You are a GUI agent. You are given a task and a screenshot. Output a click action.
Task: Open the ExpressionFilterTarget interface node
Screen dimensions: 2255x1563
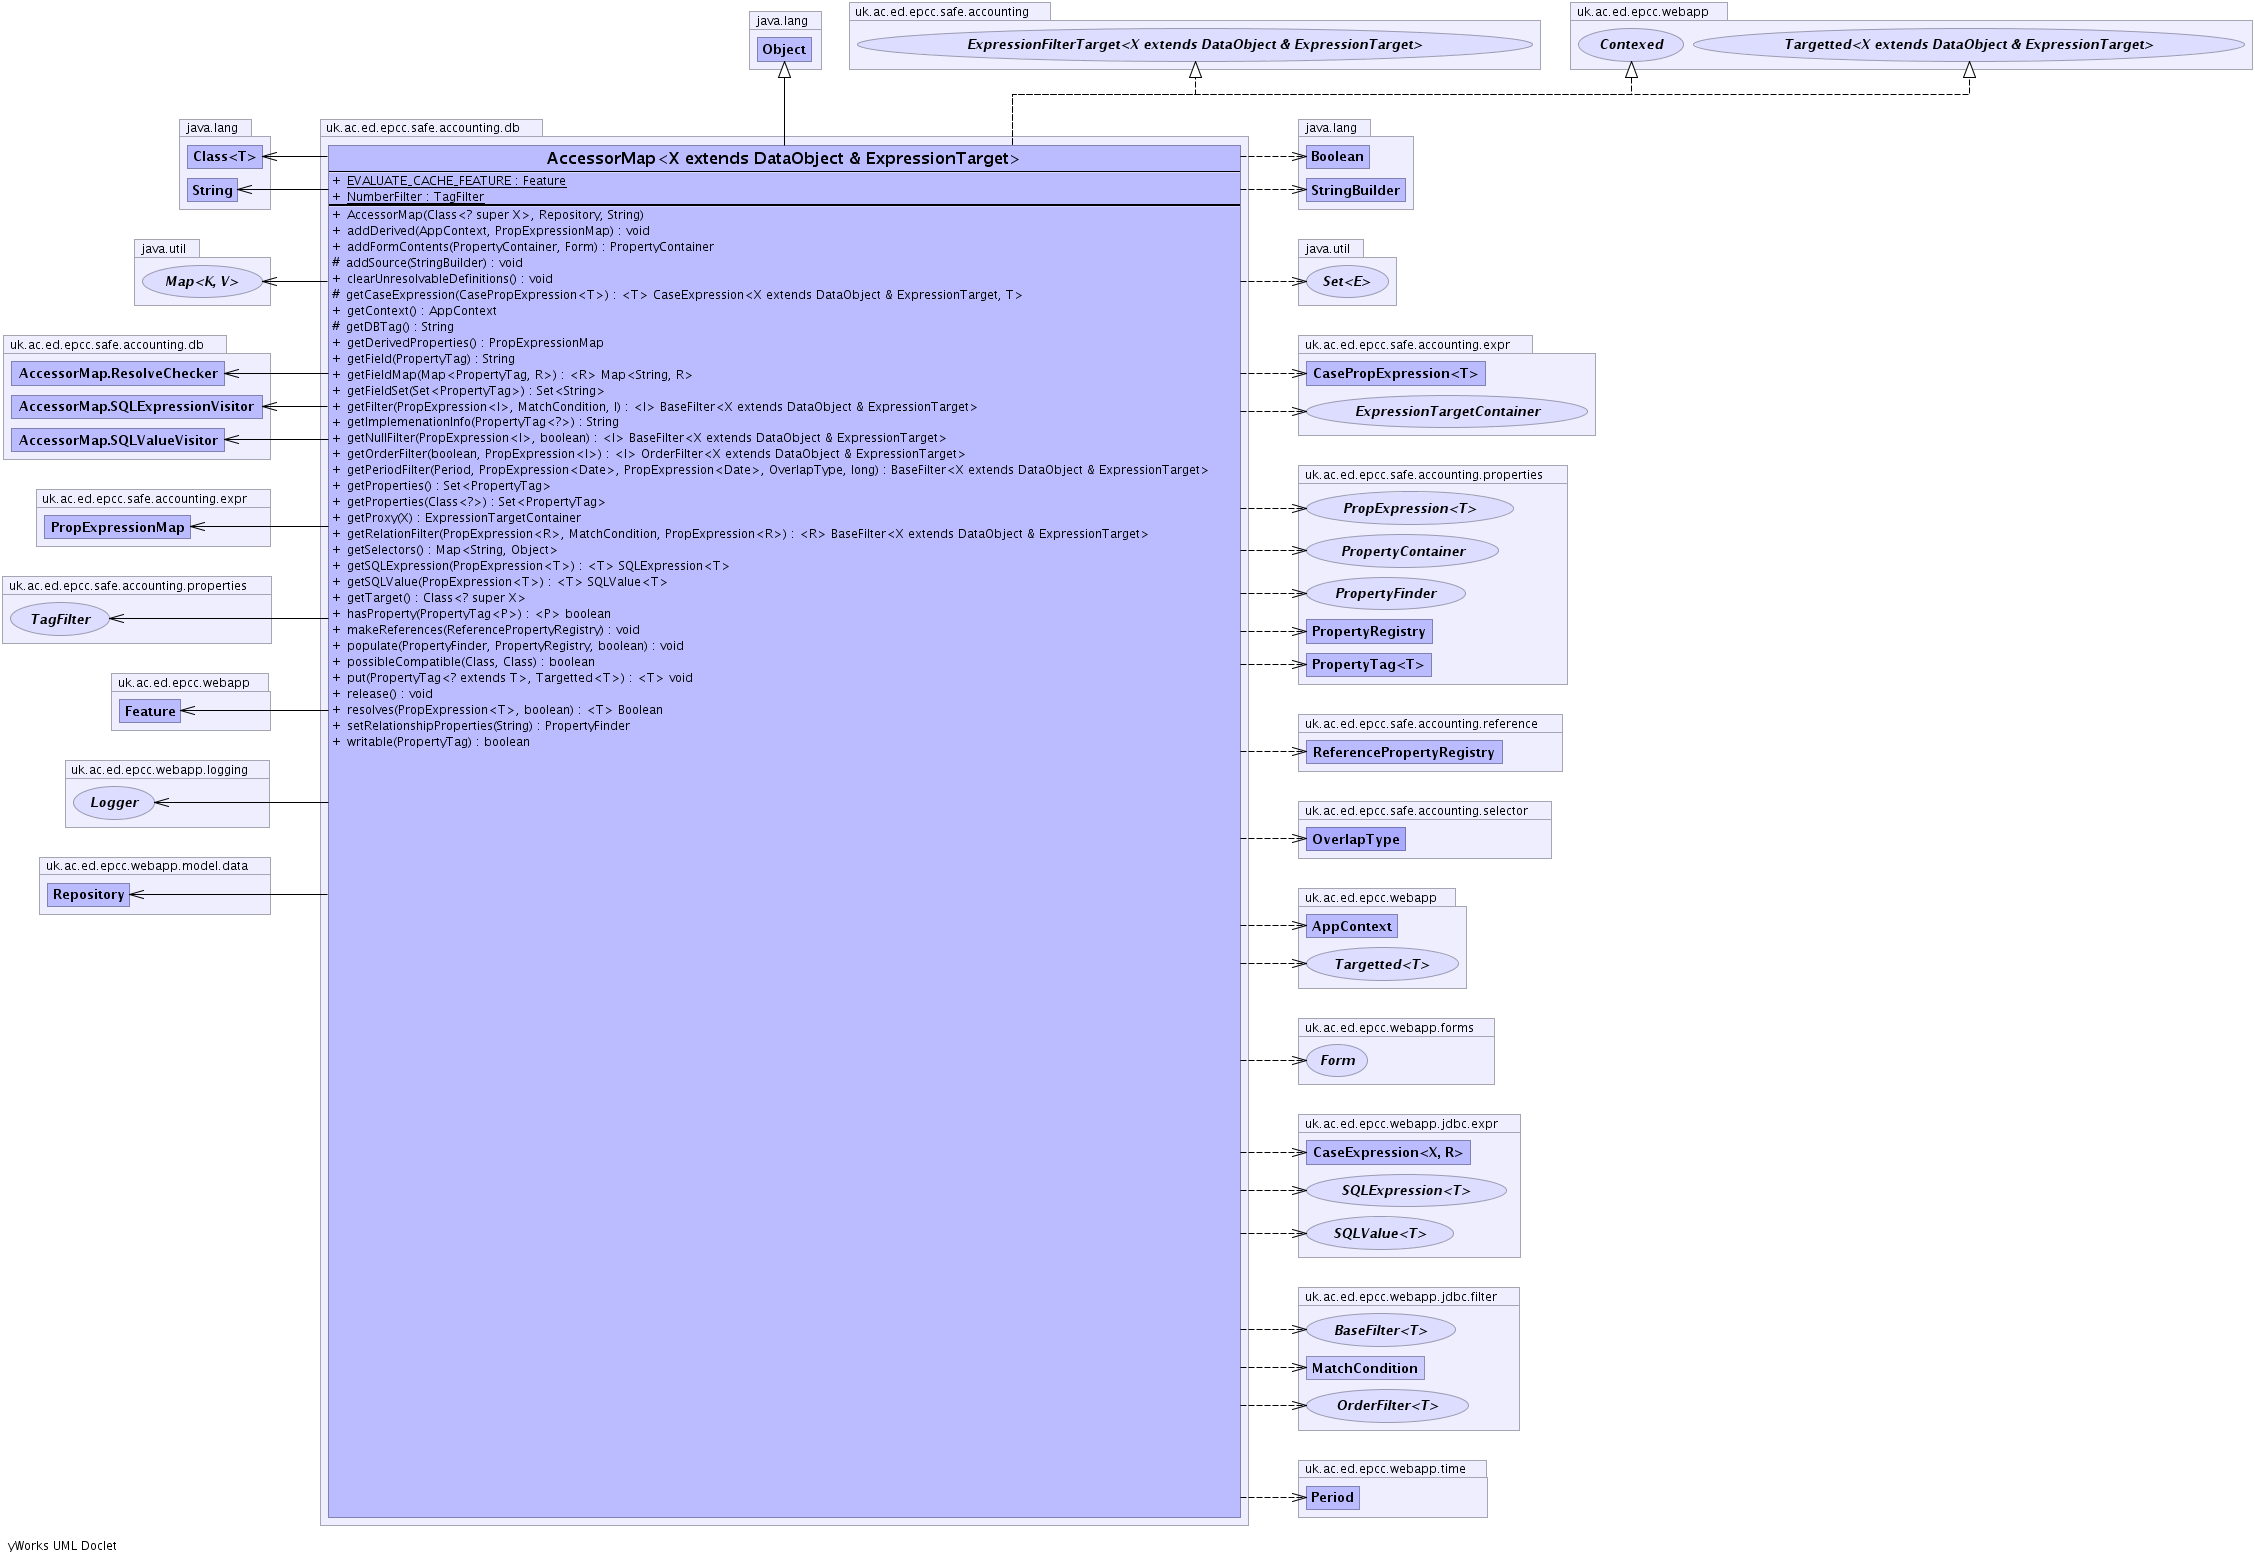[x=1194, y=44]
